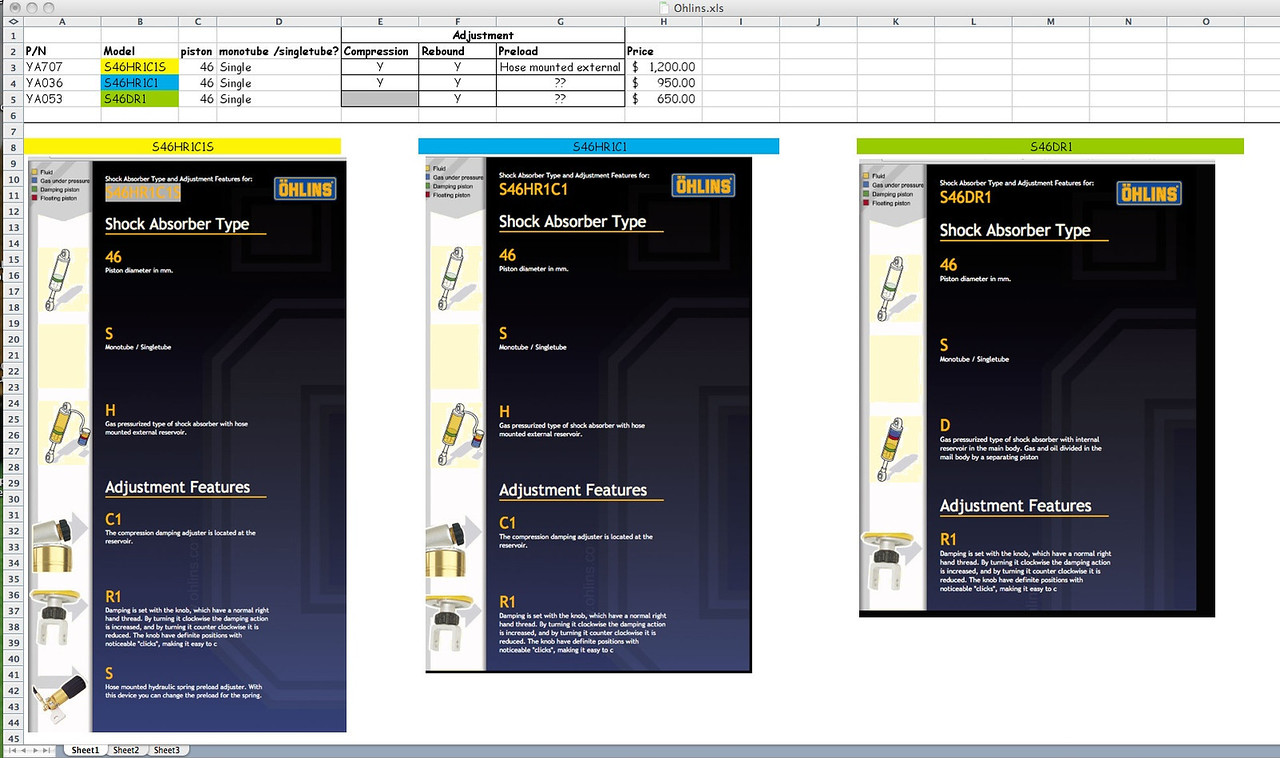Select the 'Preload' header cell
This screenshot has height=758, width=1280.
tap(560, 51)
